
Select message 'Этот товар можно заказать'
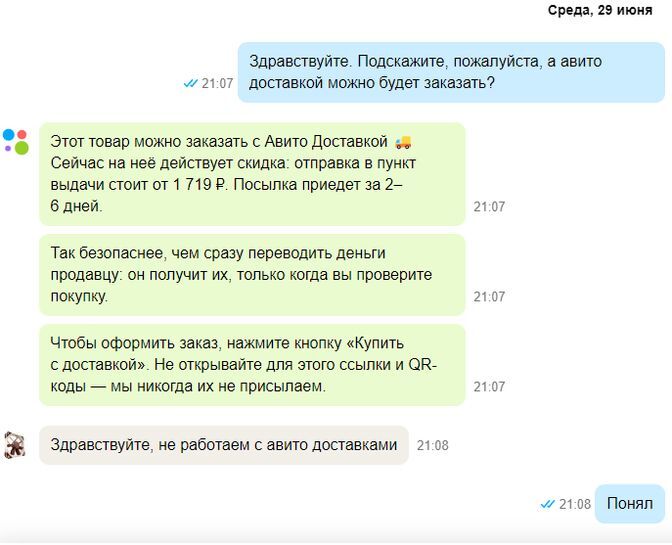(x=252, y=174)
